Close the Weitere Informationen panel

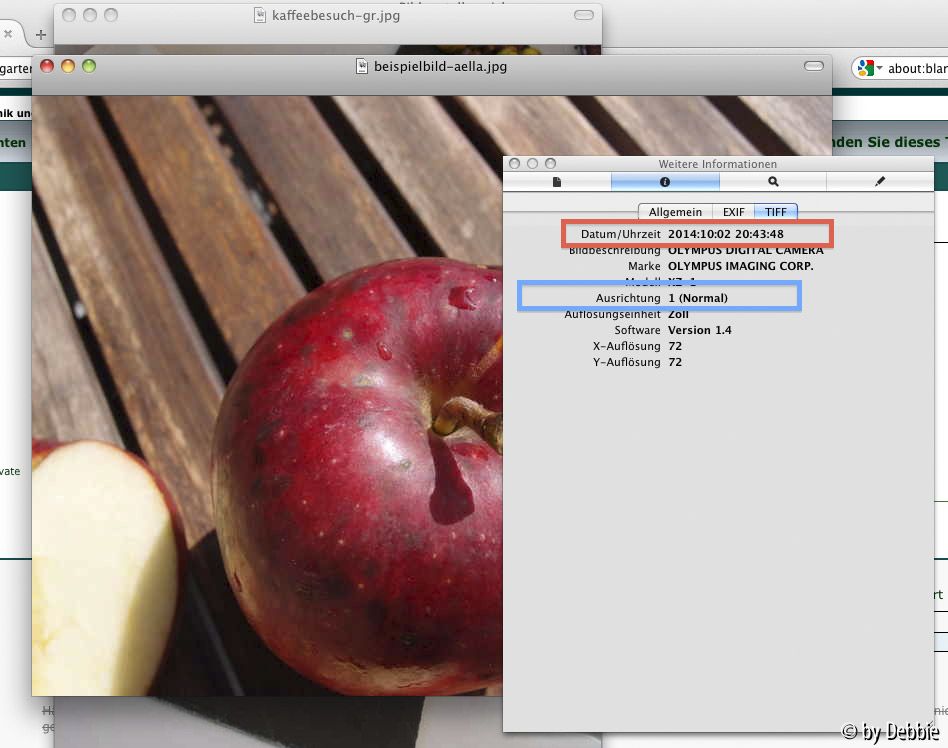[515, 163]
